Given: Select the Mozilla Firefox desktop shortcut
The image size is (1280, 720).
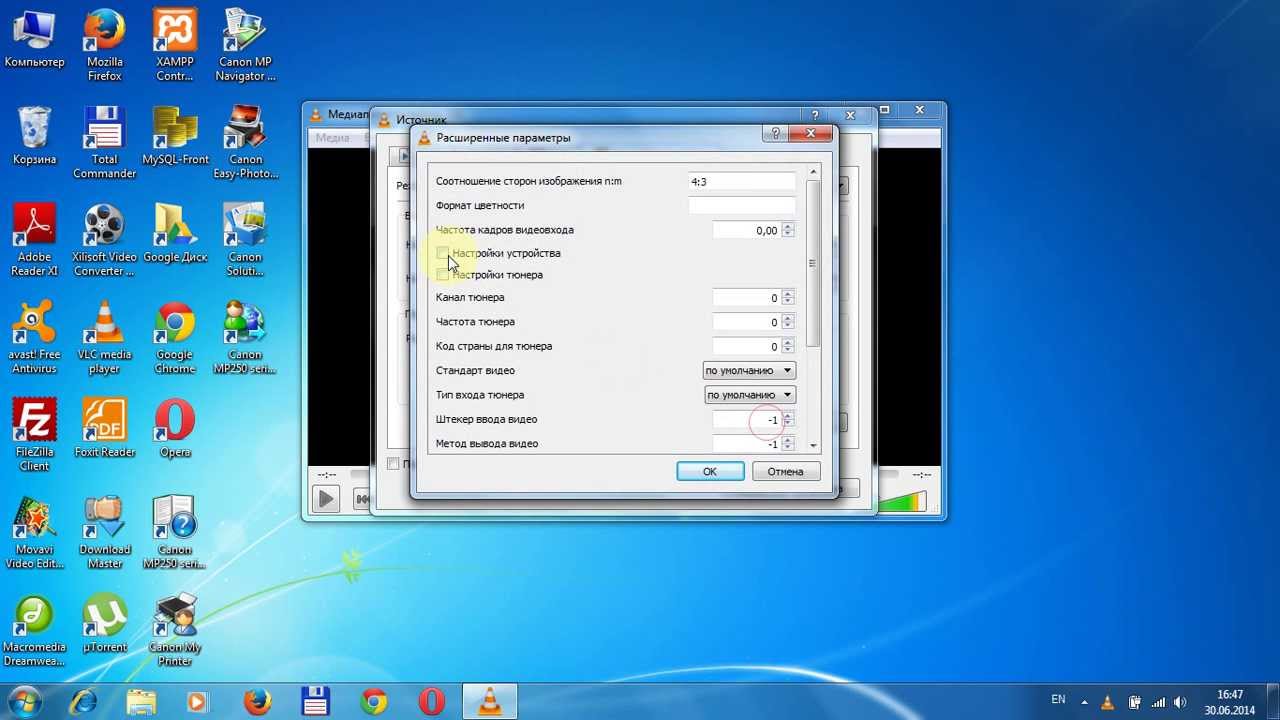Looking at the screenshot, I should coord(104,45).
